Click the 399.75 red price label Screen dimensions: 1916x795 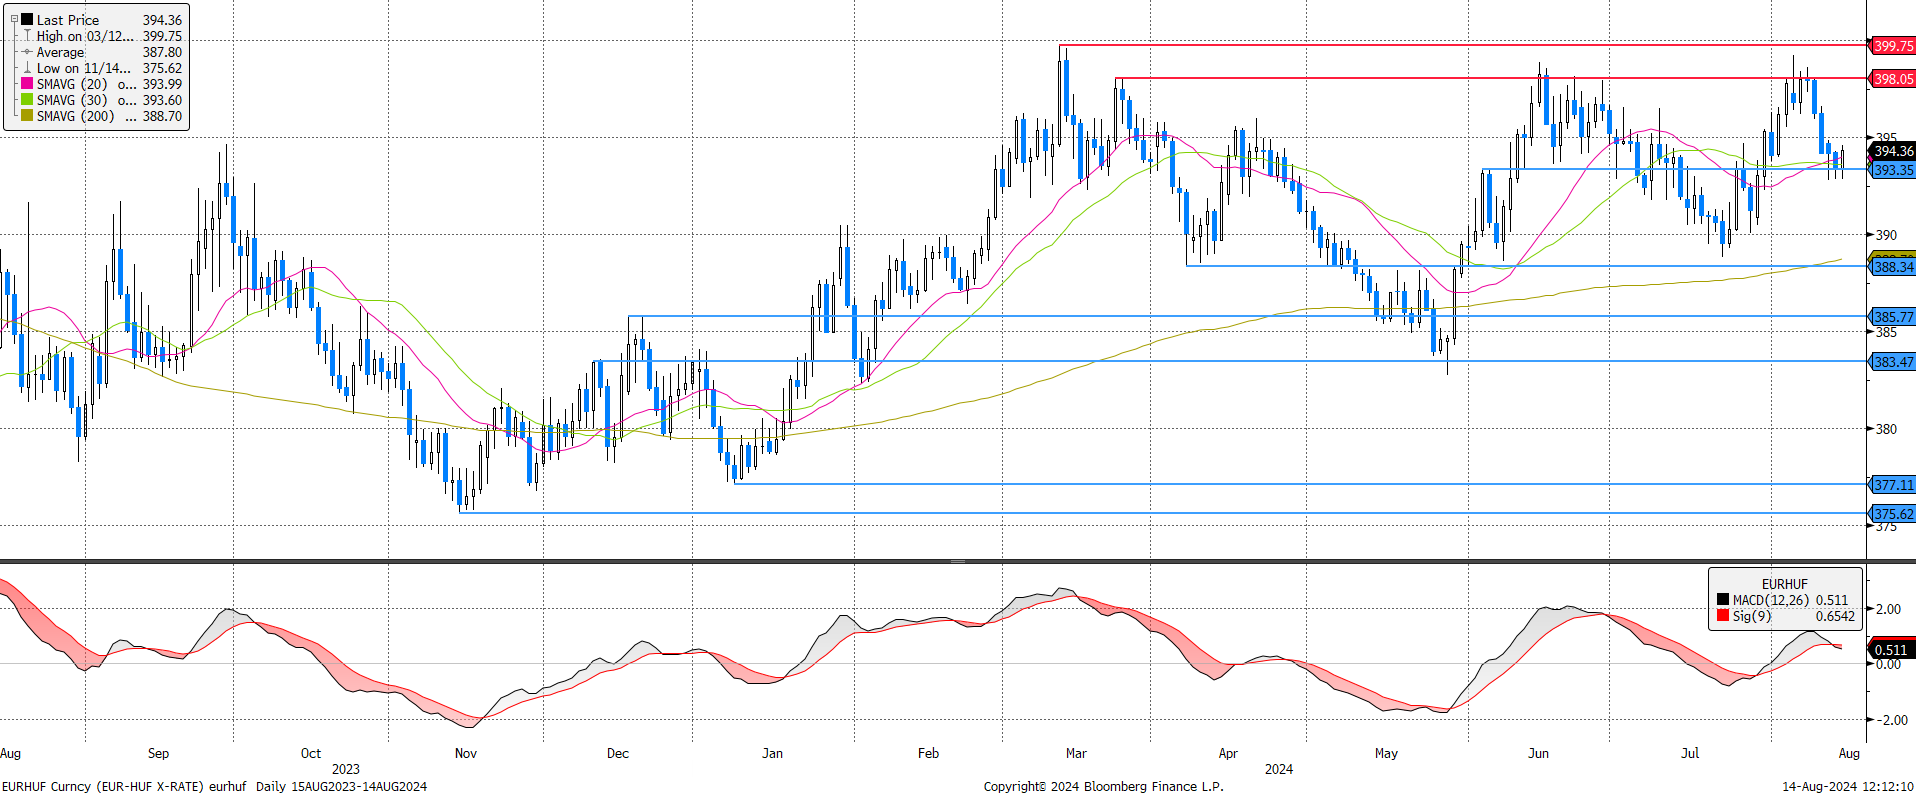tap(1892, 46)
